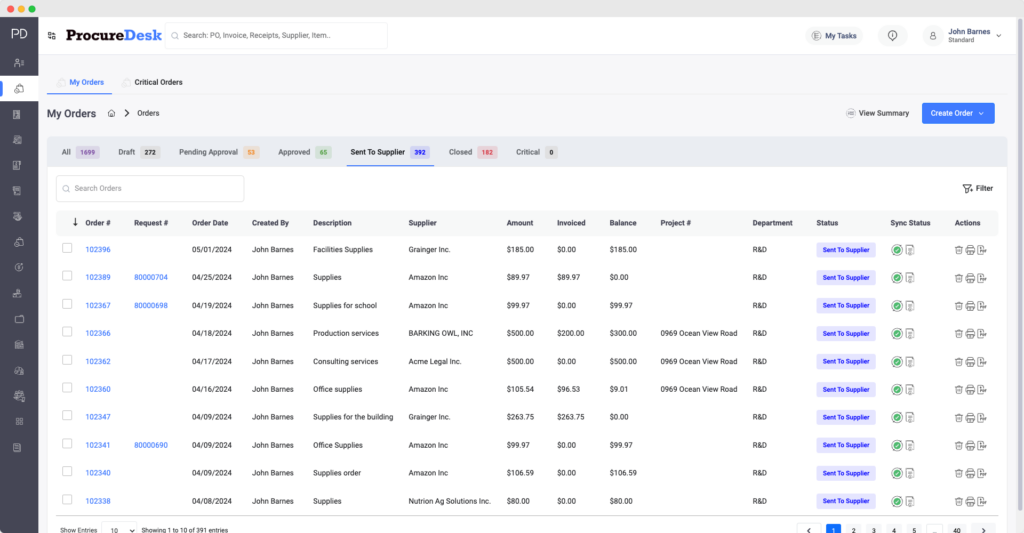Tick the checkbox for order 102360

tap(67, 387)
